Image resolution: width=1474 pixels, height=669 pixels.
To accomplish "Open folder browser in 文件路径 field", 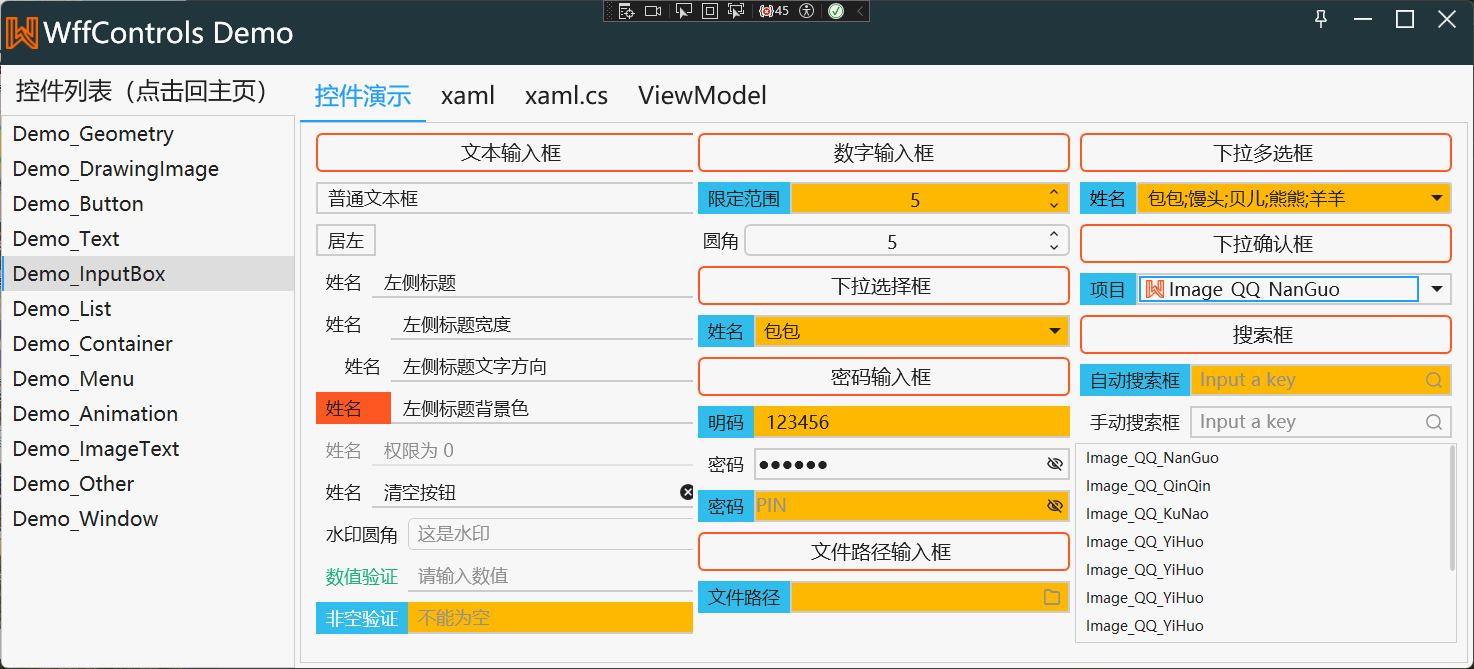I will coord(1052,597).
